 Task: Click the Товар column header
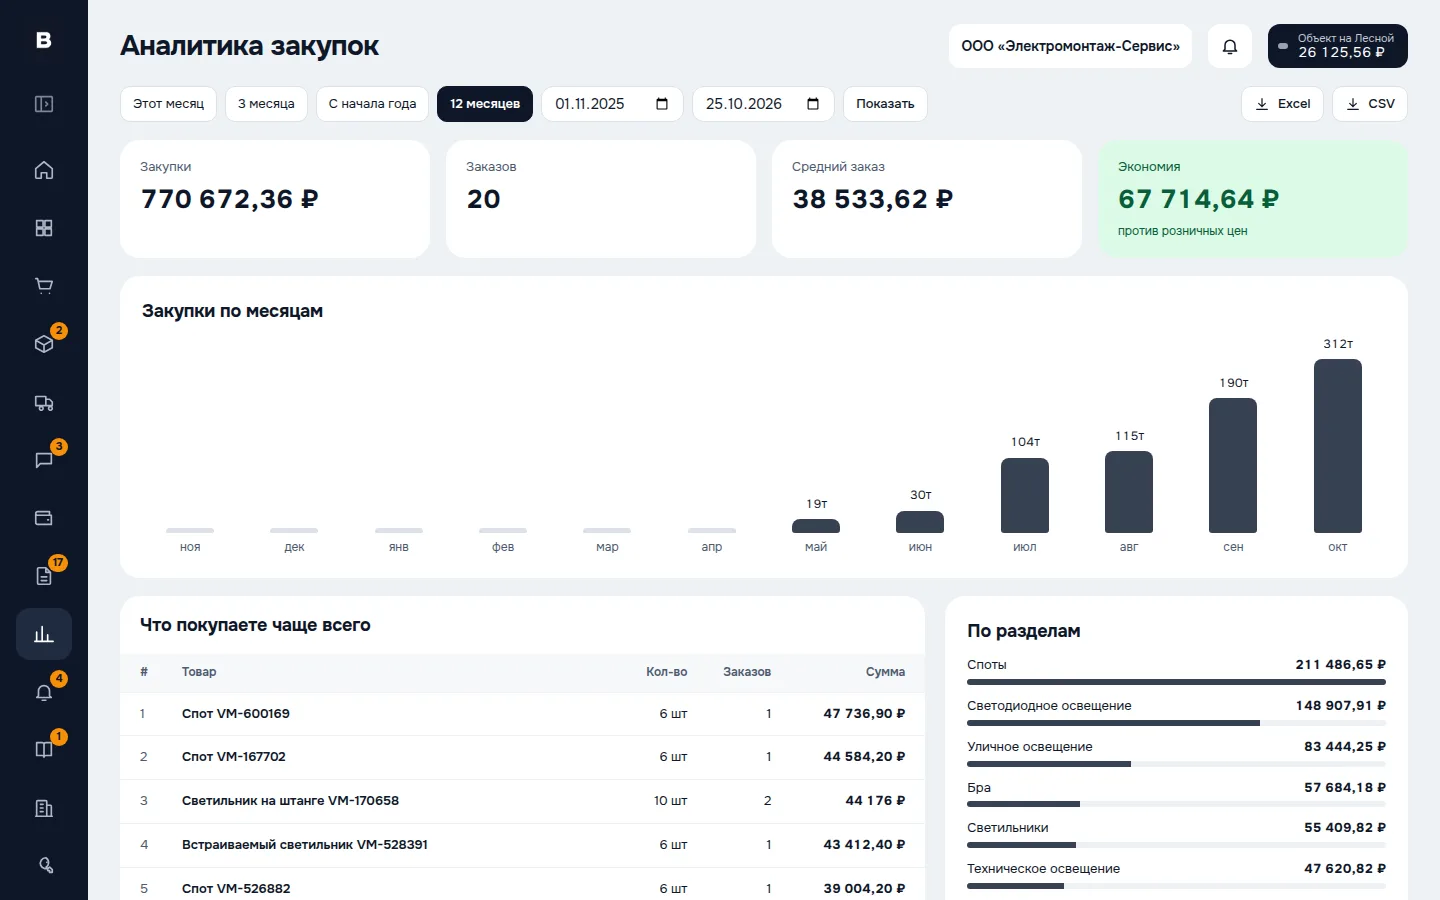click(x=199, y=672)
